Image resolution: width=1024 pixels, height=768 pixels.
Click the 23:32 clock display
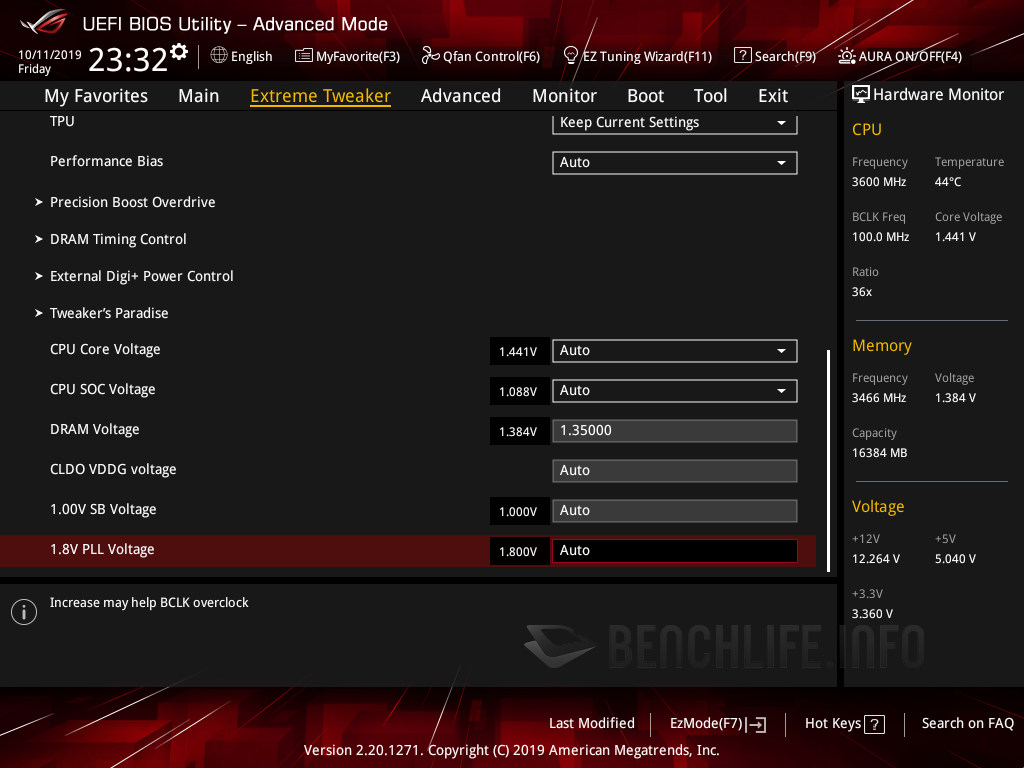128,60
